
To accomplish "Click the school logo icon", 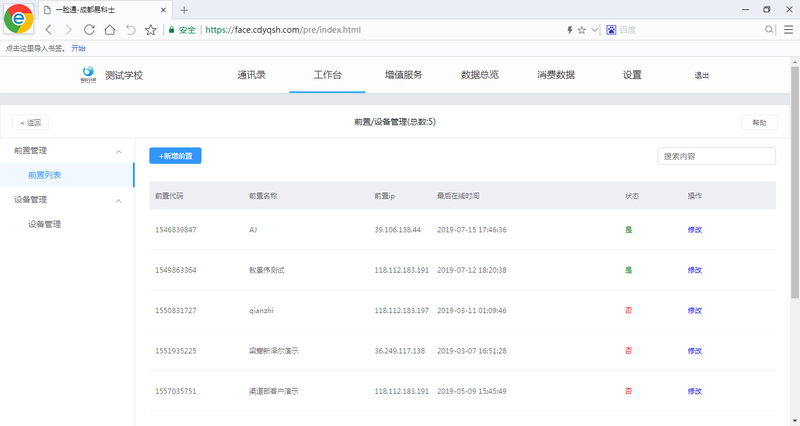I will tap(89, 75).
